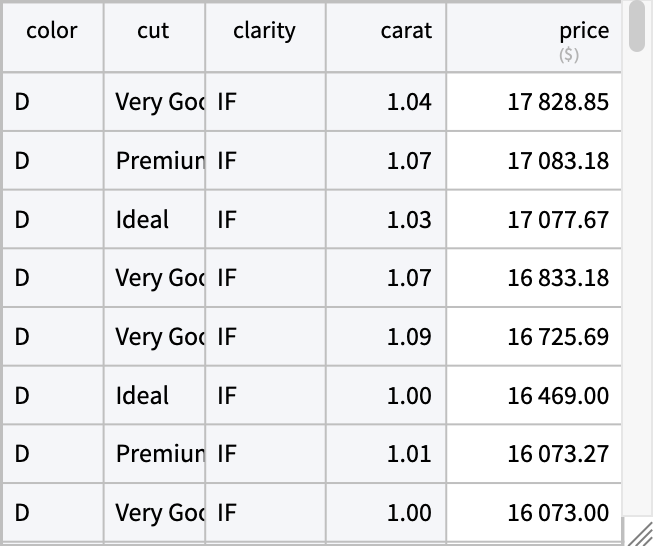
Task: Click the vertical scrollbar thumb
Action: pos(637,27)
